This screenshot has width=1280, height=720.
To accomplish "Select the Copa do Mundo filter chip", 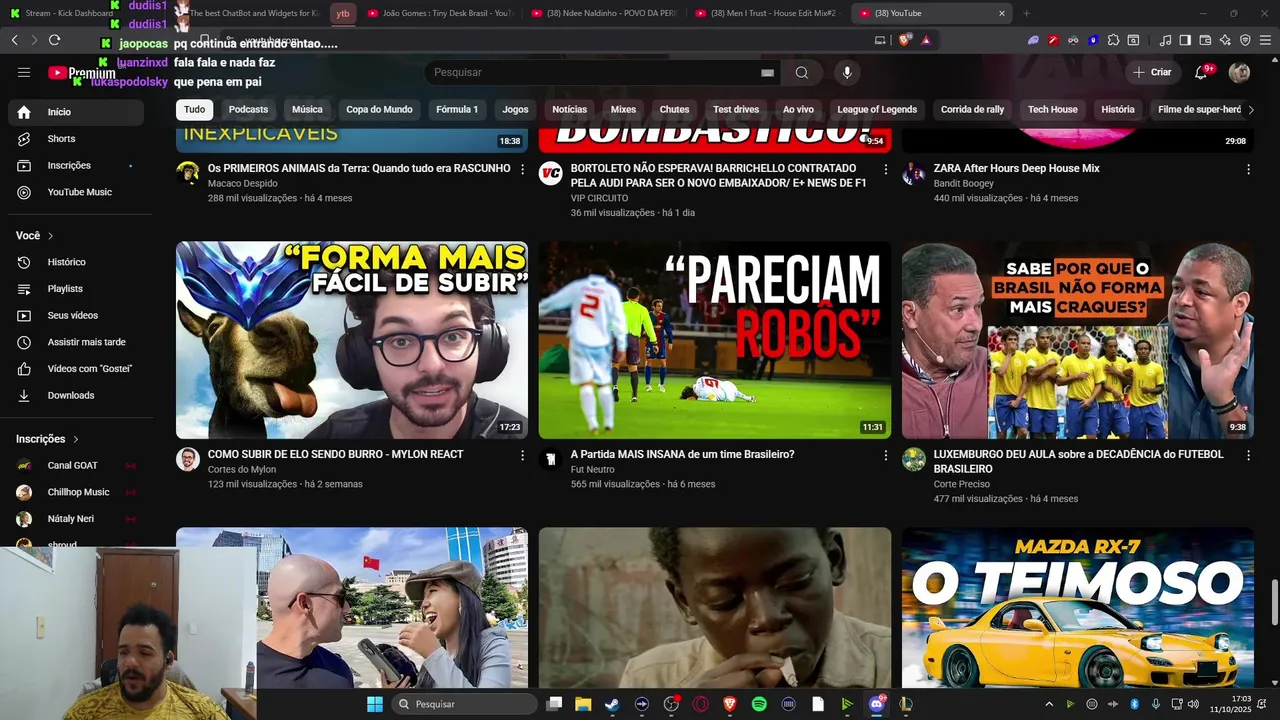I will [379, 110].
